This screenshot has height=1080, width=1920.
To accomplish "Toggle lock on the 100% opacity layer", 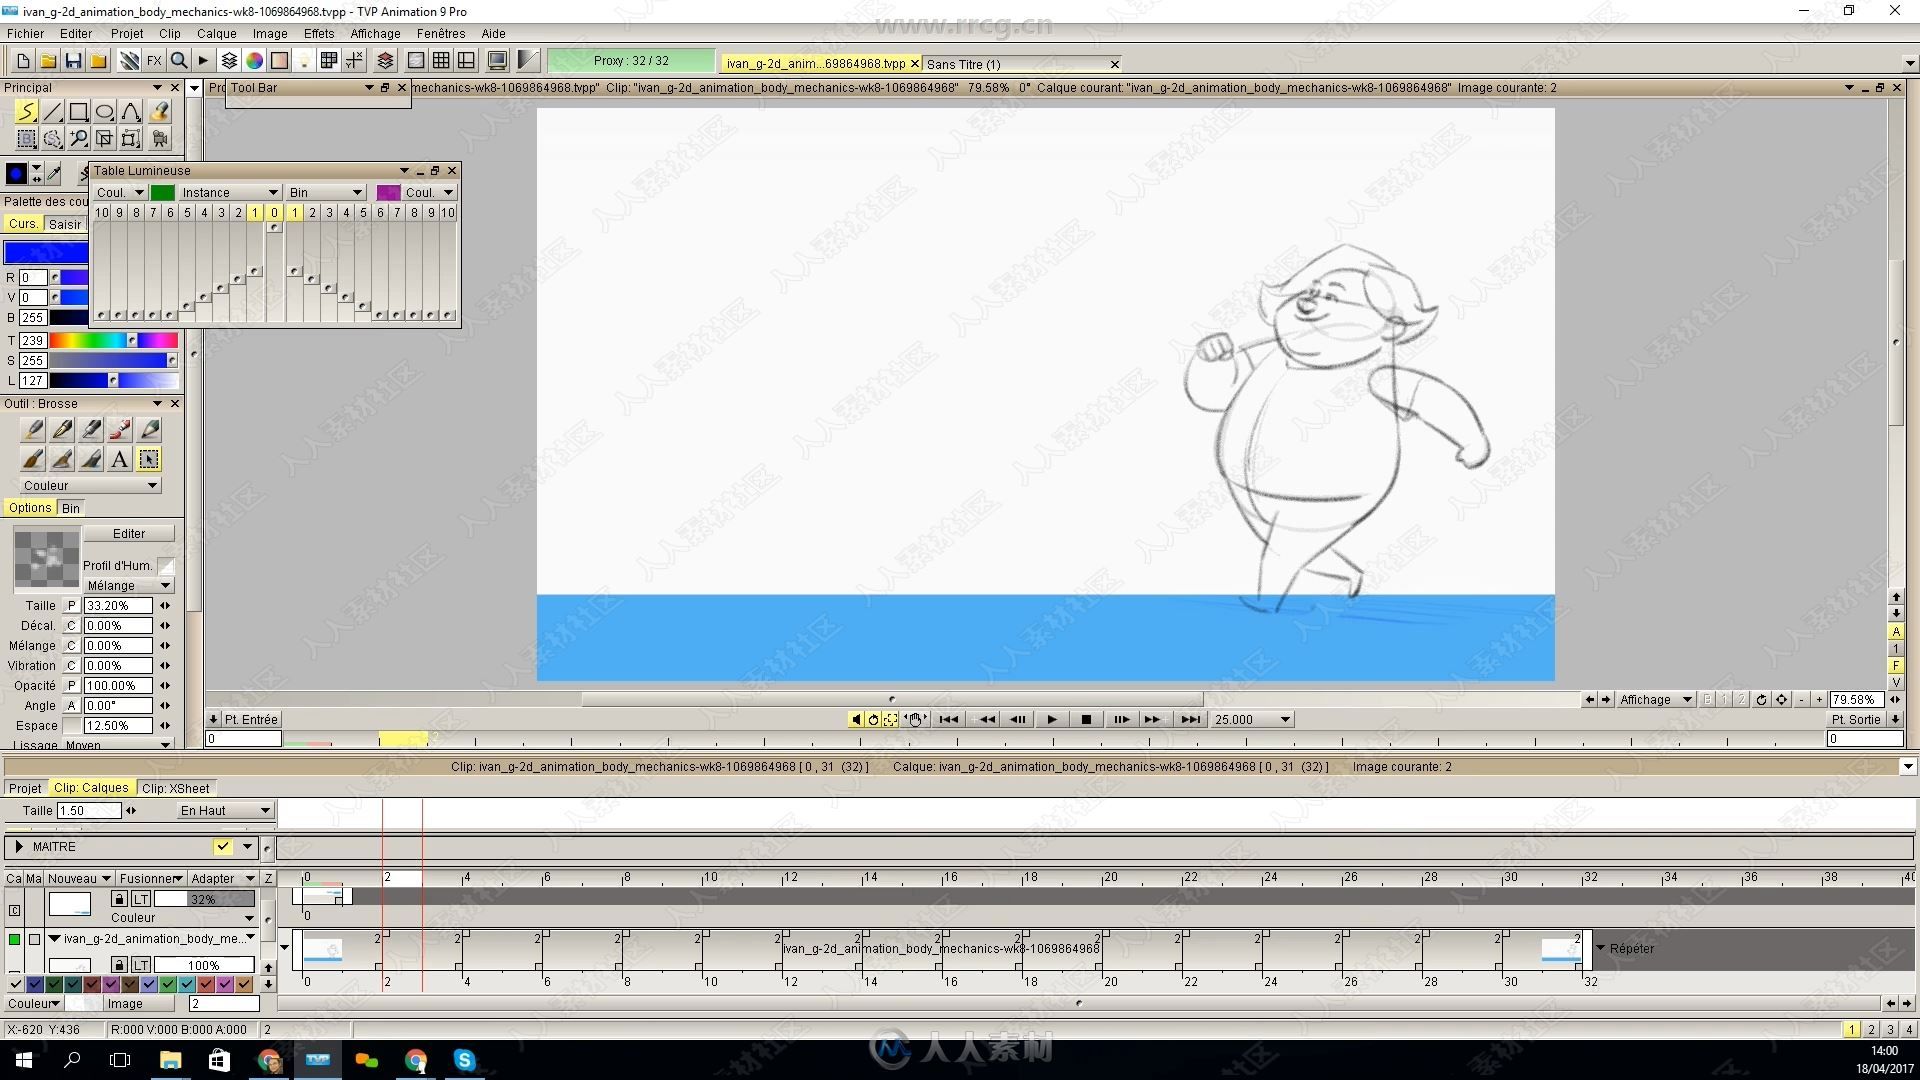I will (119, 965).
